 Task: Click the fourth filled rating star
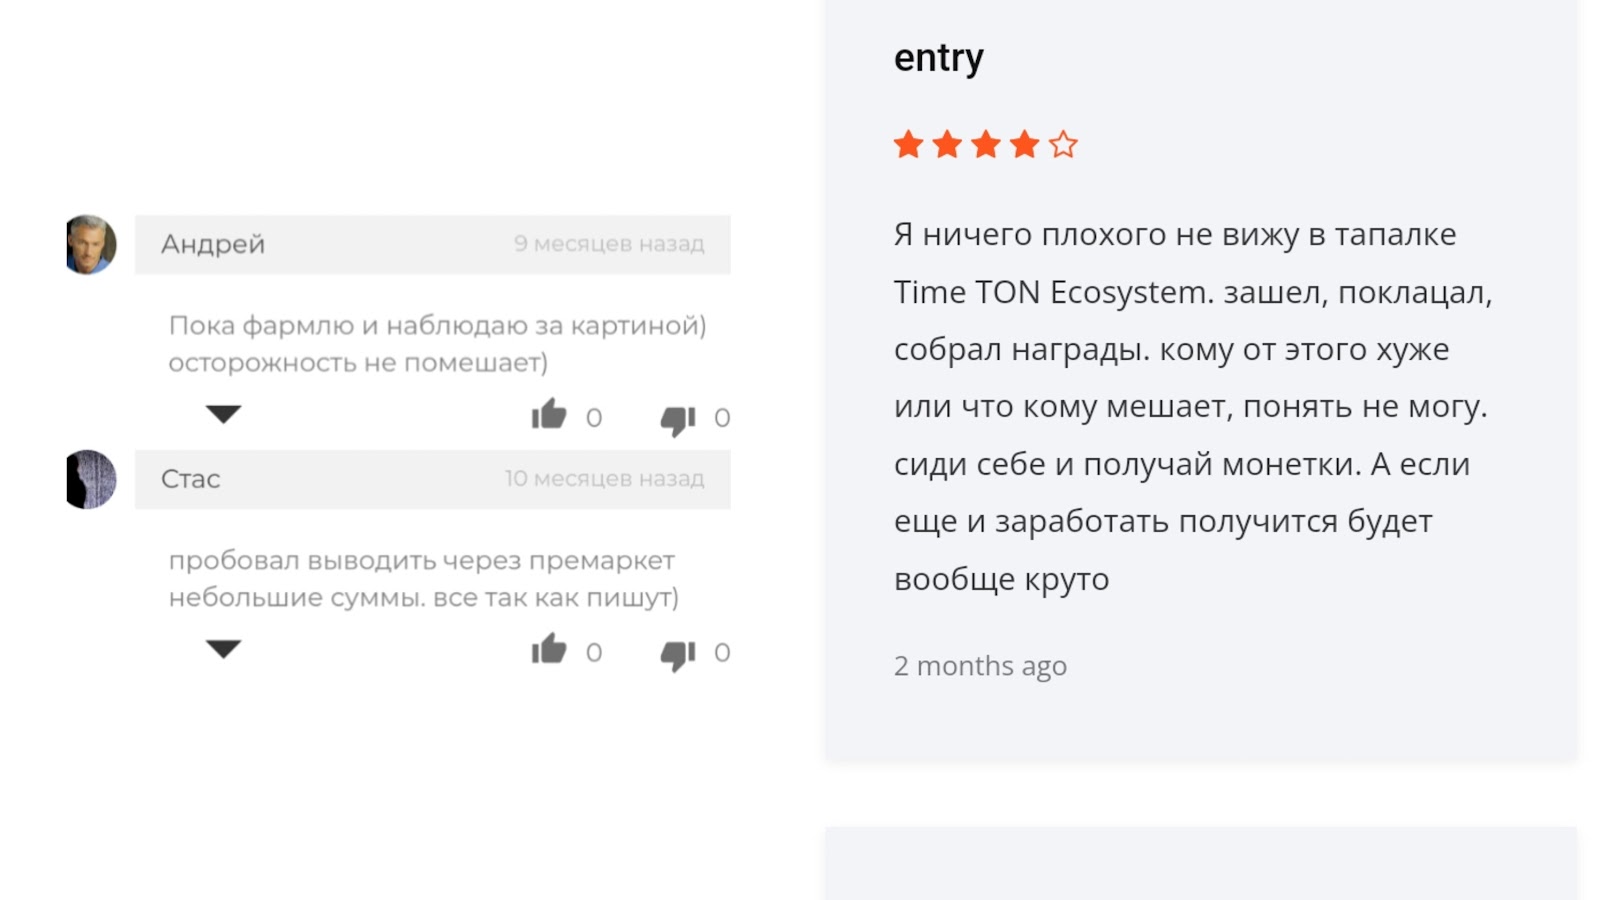click(1024, 145)
